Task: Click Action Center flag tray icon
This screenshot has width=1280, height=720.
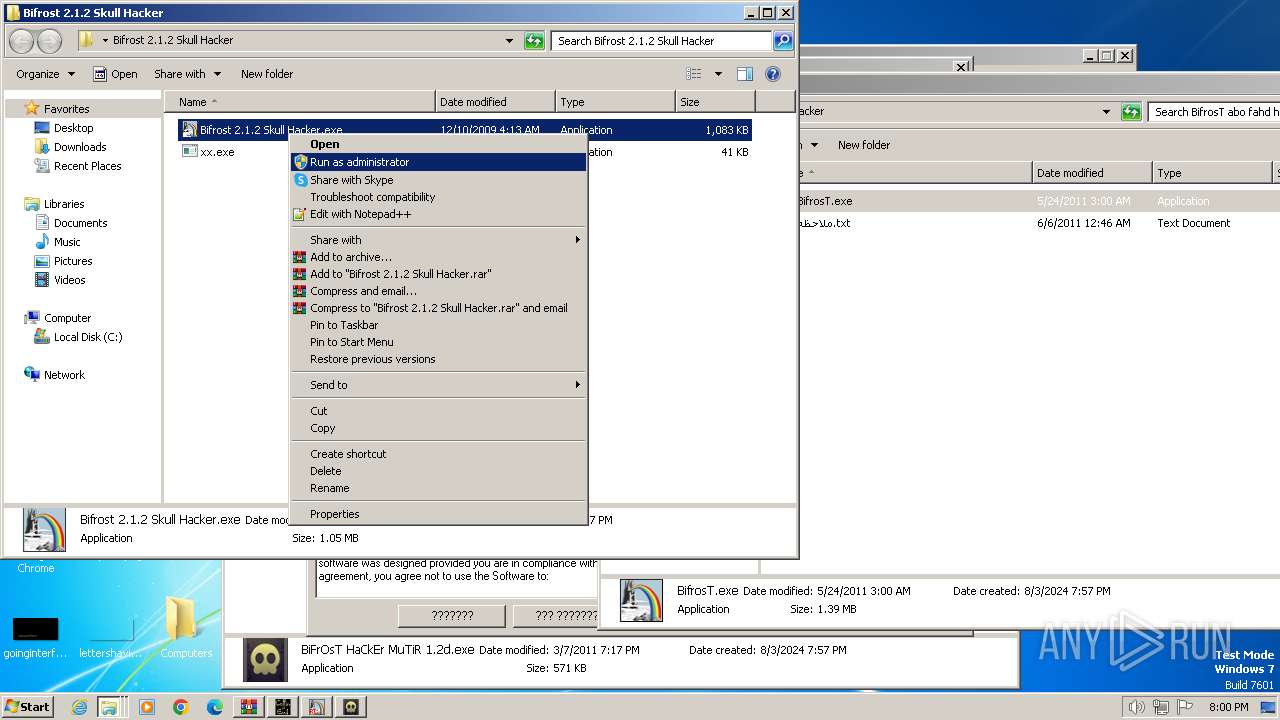Action: pos(1186,707)
